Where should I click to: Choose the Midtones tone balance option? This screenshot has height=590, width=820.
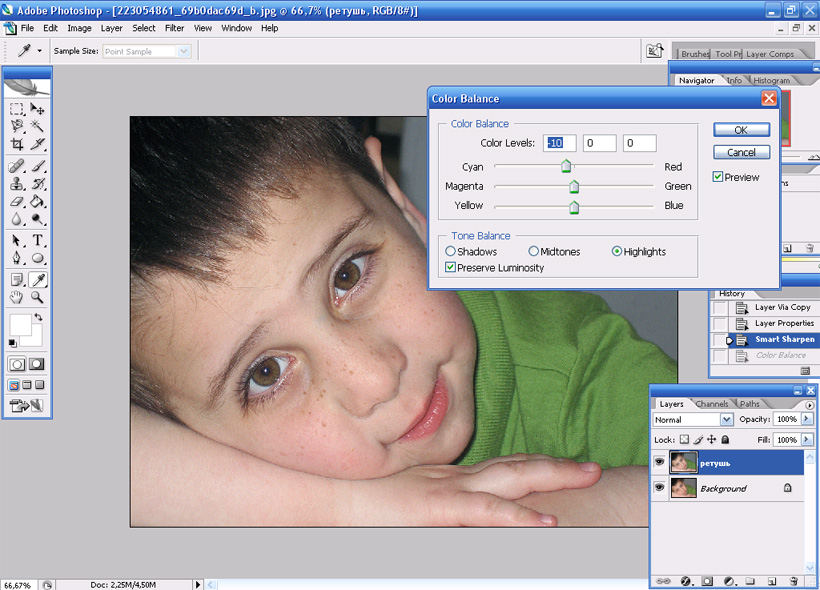coord(533,252)
